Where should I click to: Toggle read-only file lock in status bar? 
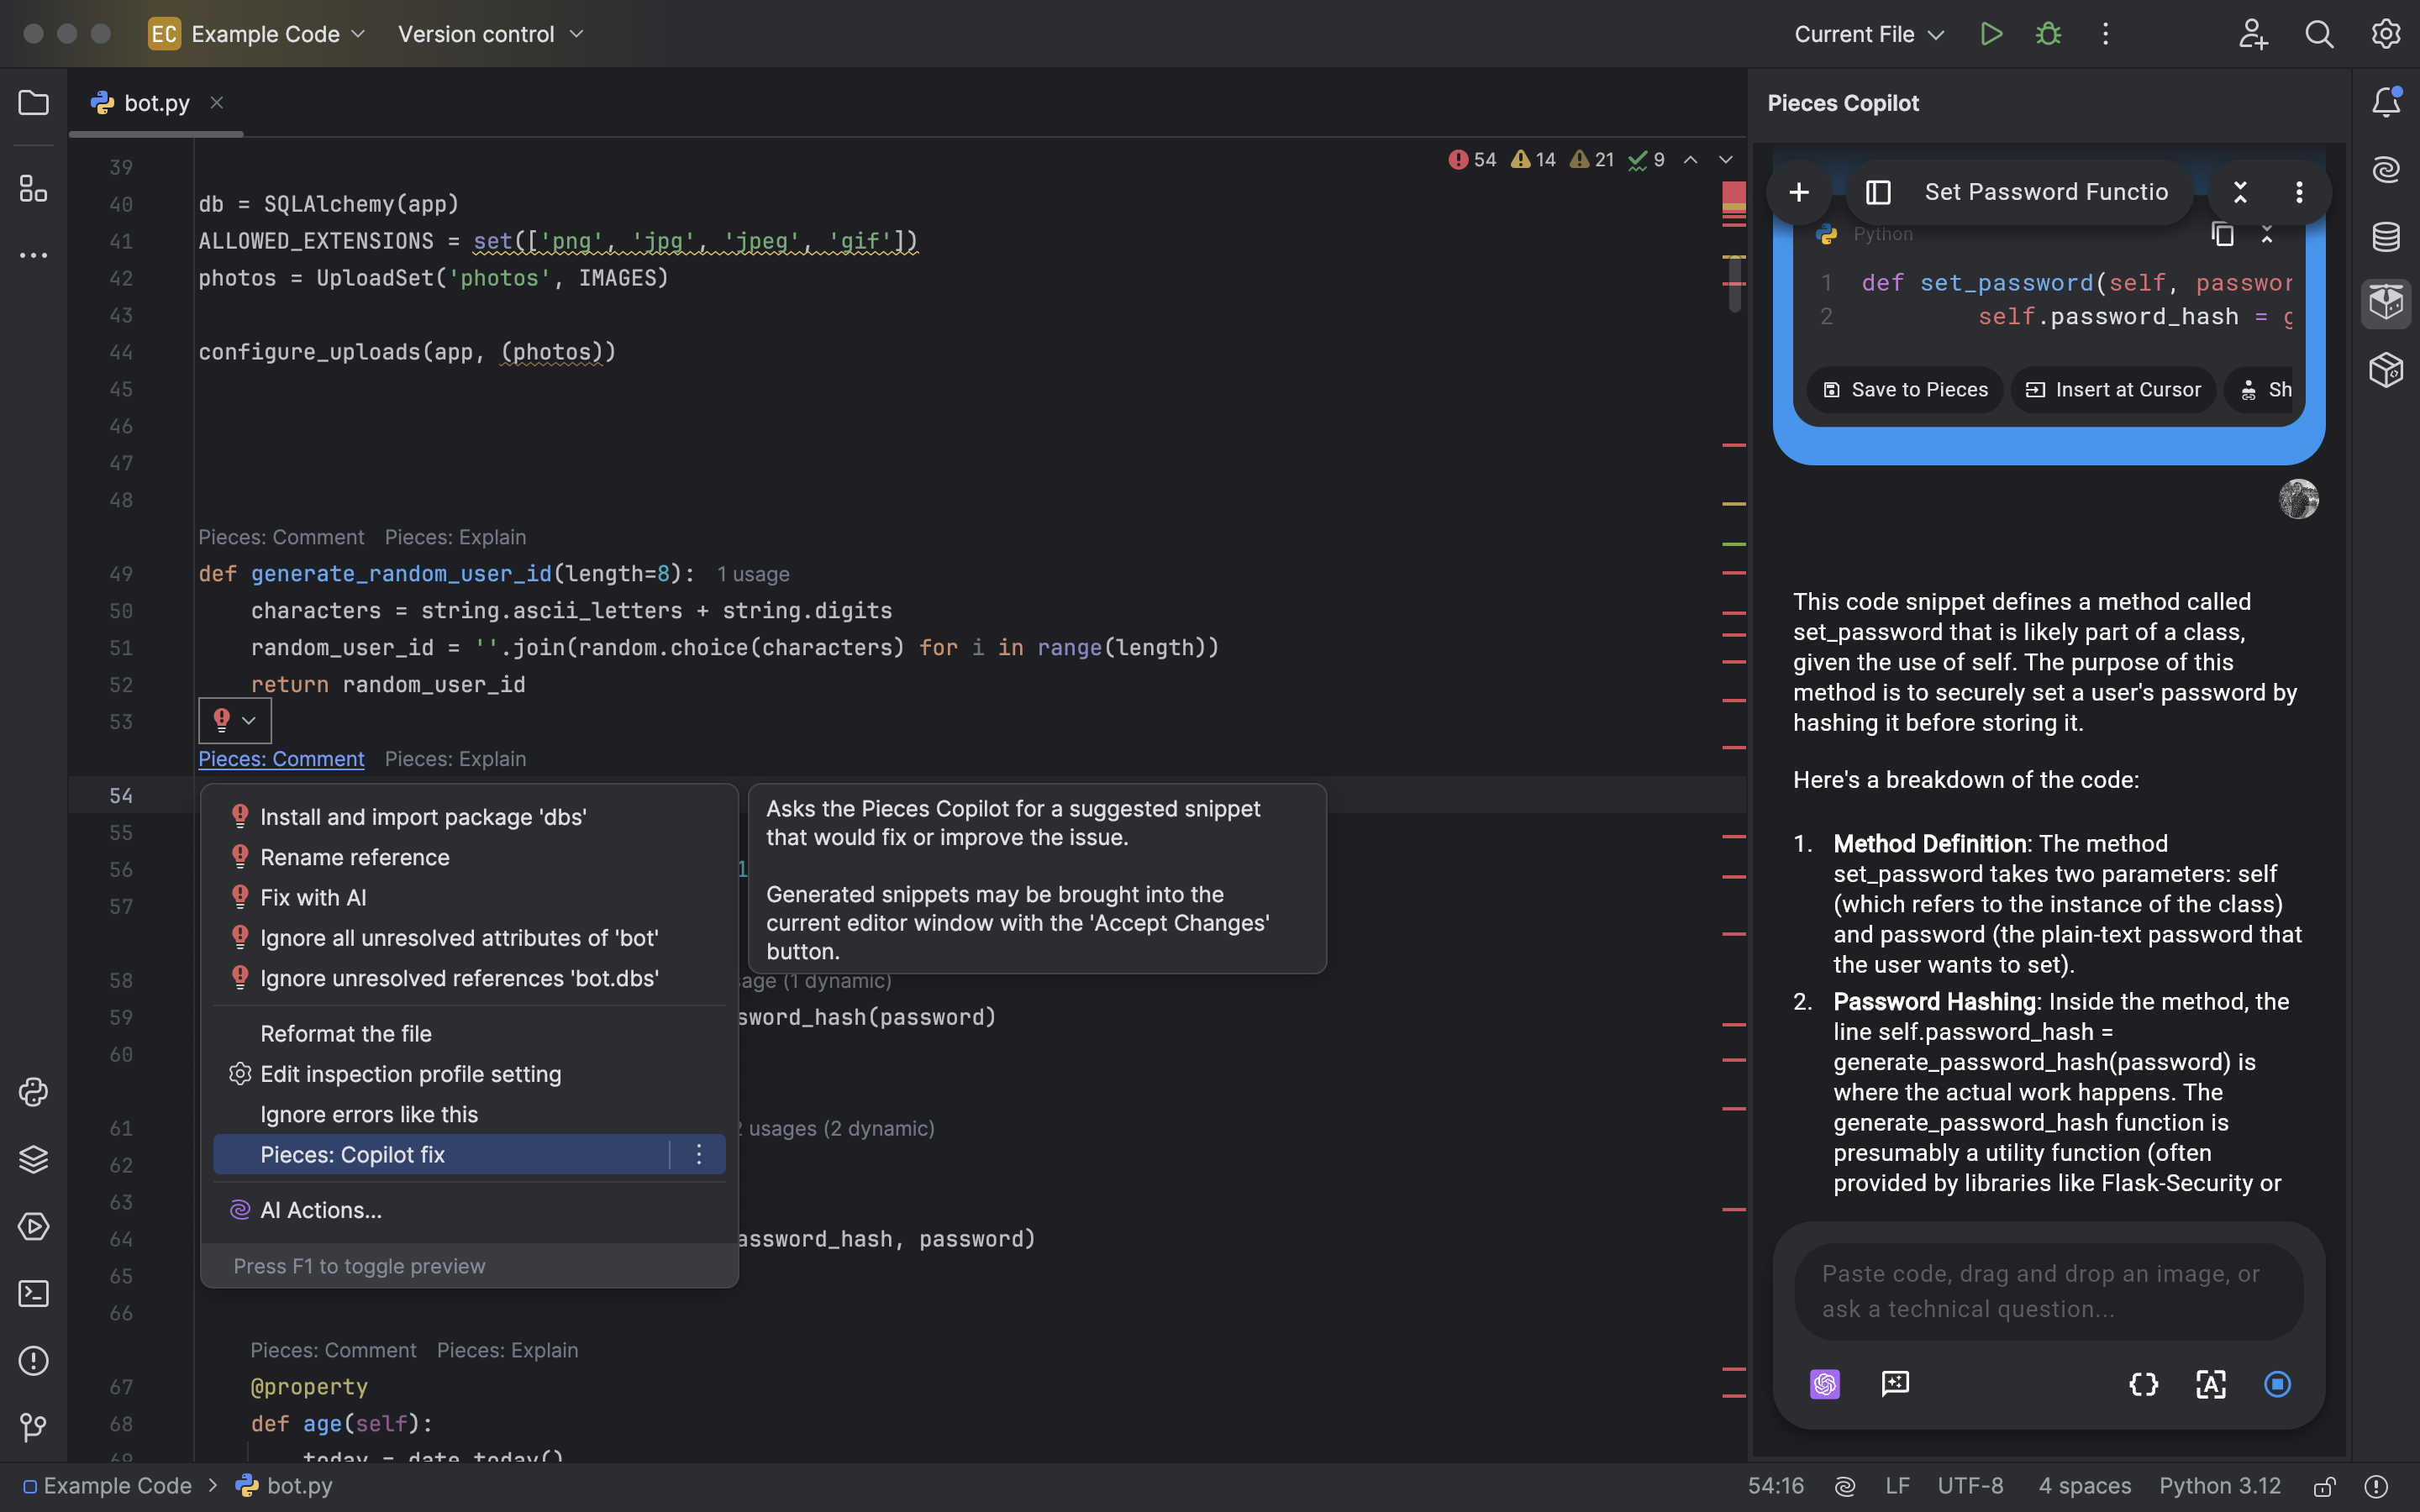pos(2325,1486)
